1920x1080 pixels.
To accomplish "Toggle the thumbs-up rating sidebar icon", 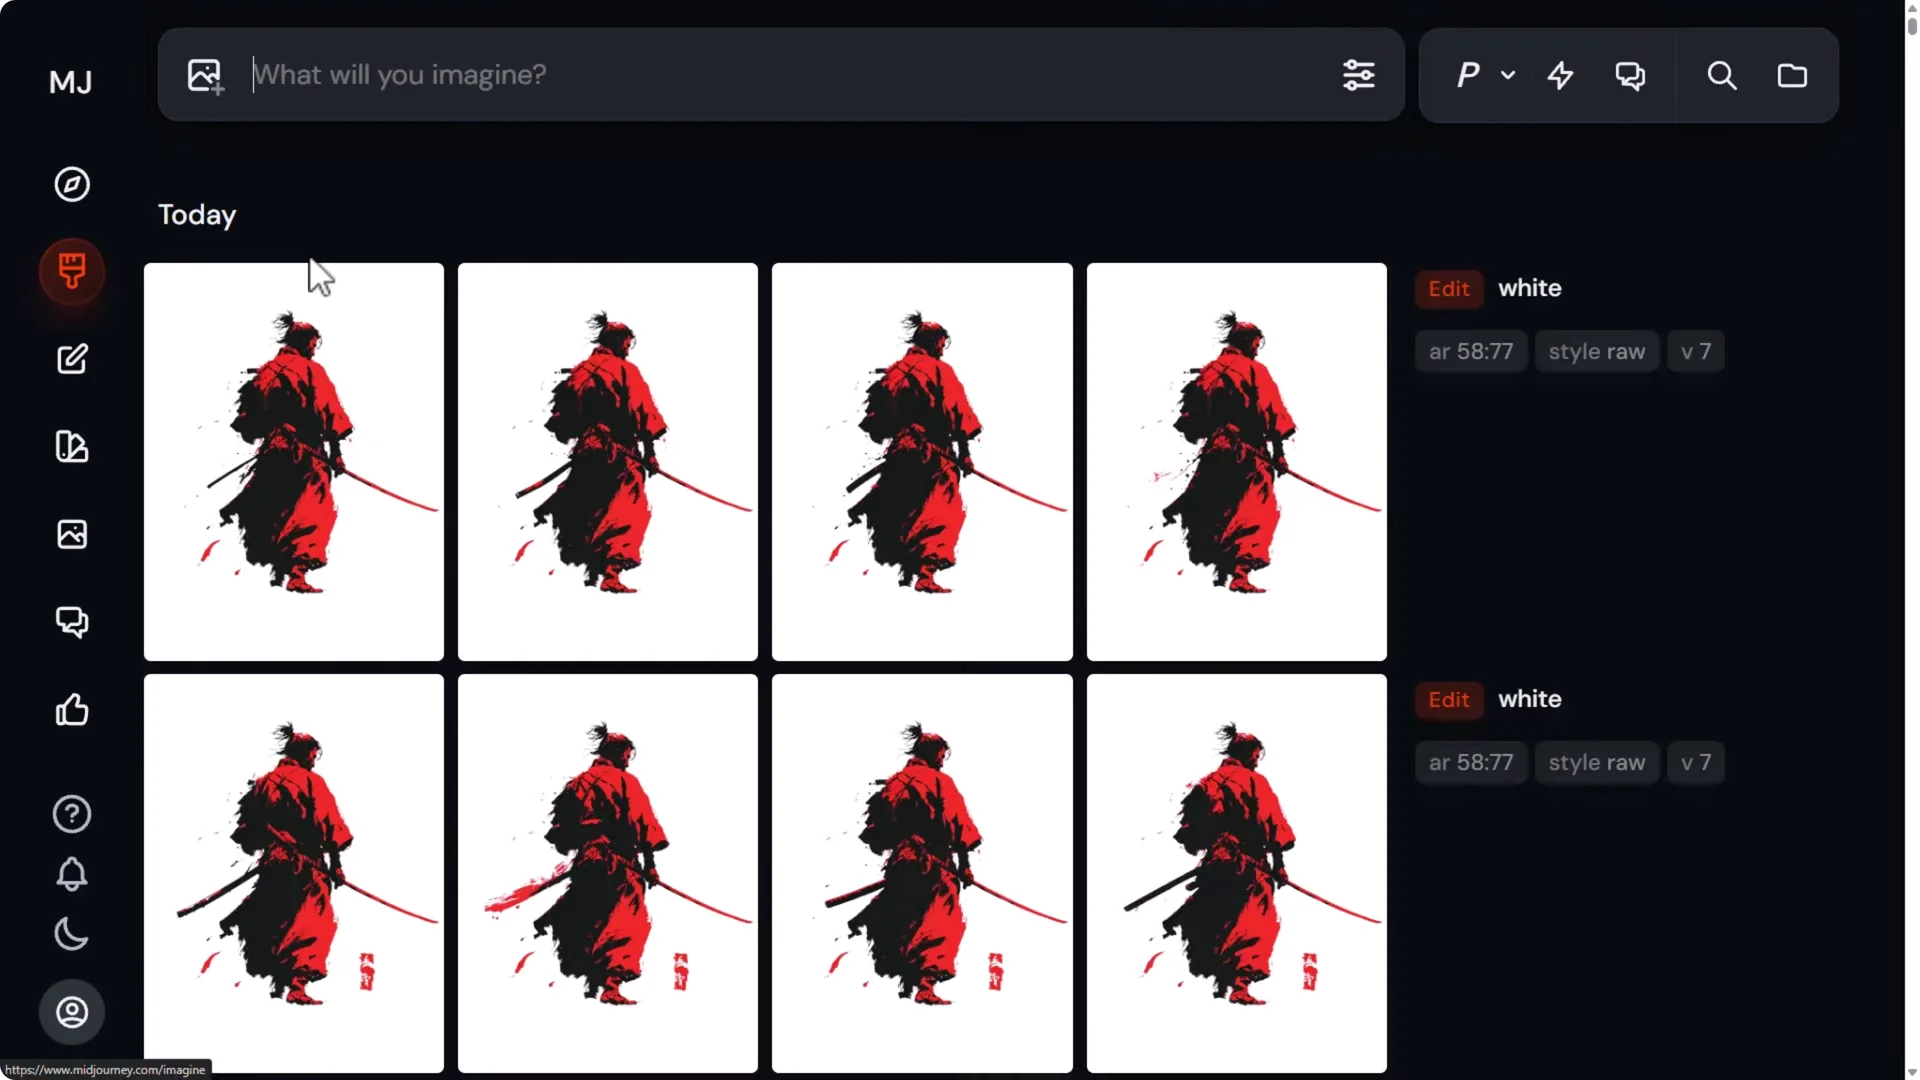I will click(71, 710).
